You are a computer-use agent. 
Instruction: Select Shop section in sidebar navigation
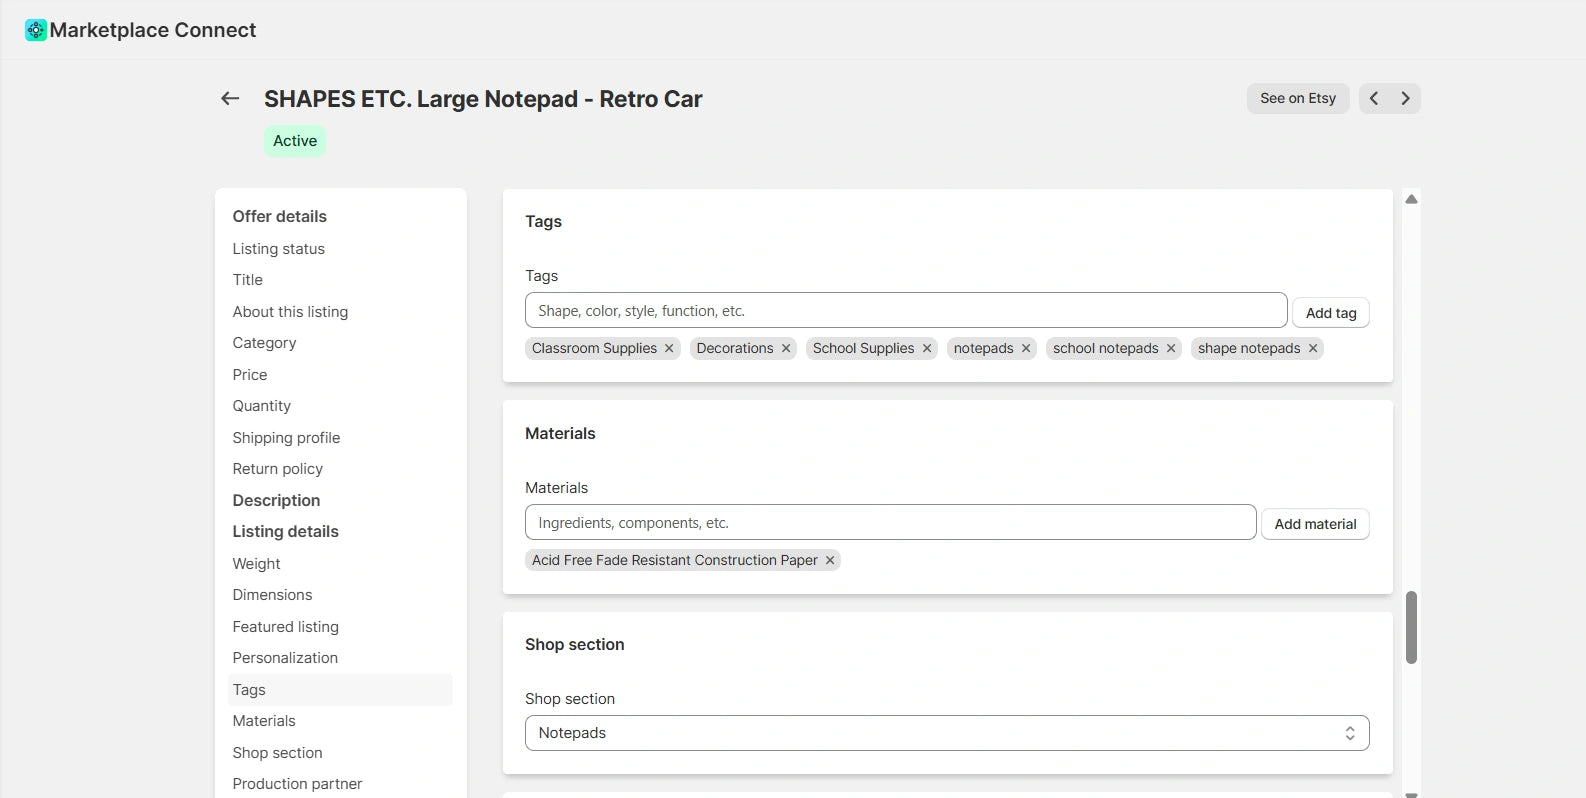coord(278,753)
